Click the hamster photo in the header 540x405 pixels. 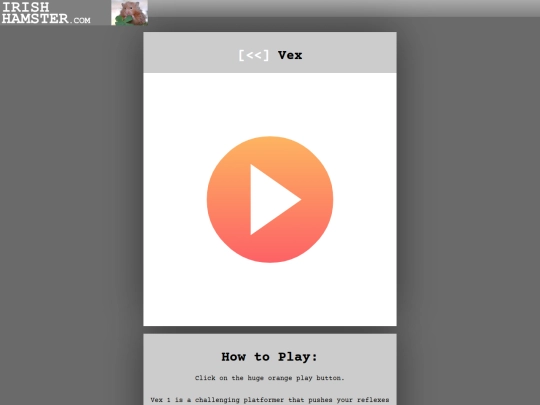[x=129, y=13]
